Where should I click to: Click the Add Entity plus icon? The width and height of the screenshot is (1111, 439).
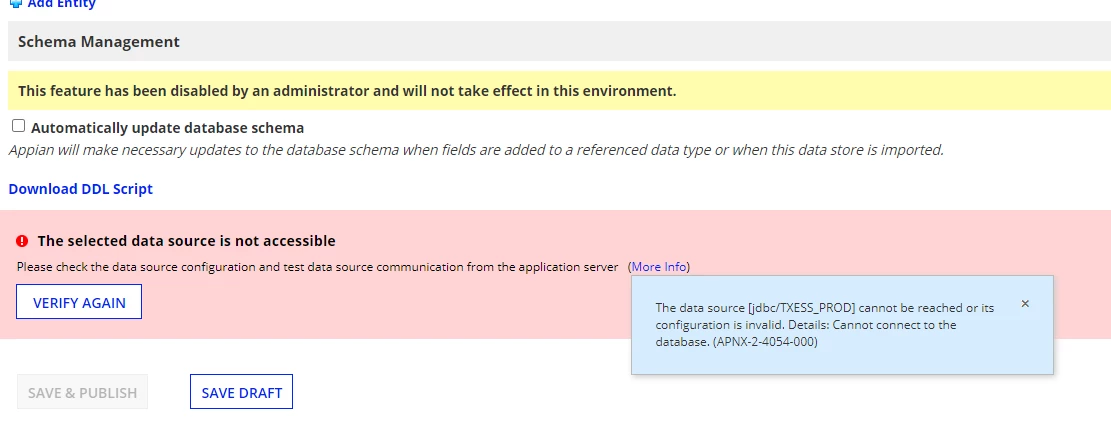tap(16, 3)
